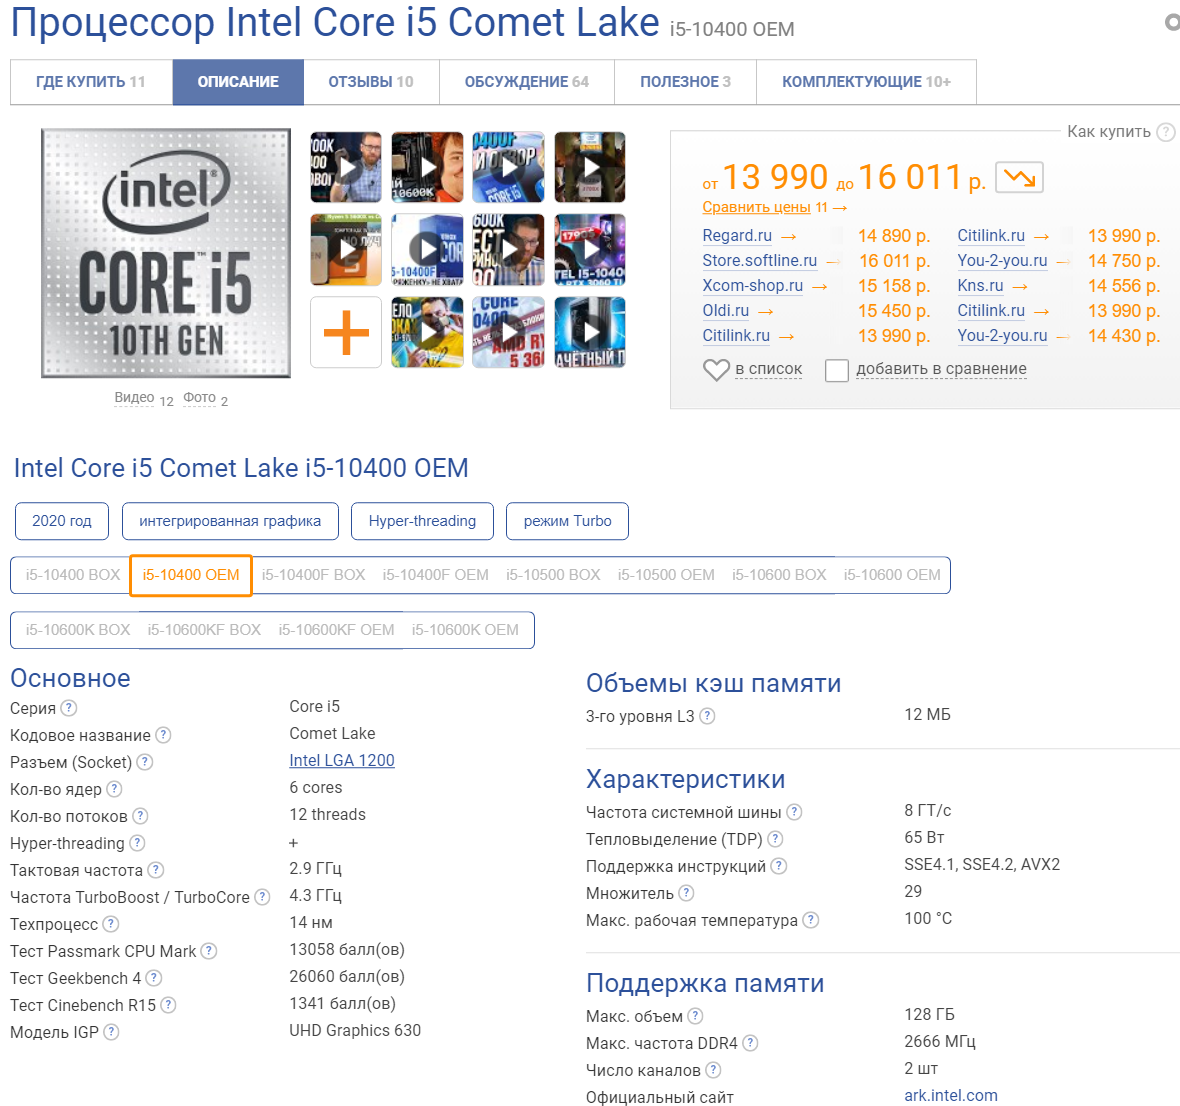Click в список link
The image size is (1180, 1106).
point(768,369)
